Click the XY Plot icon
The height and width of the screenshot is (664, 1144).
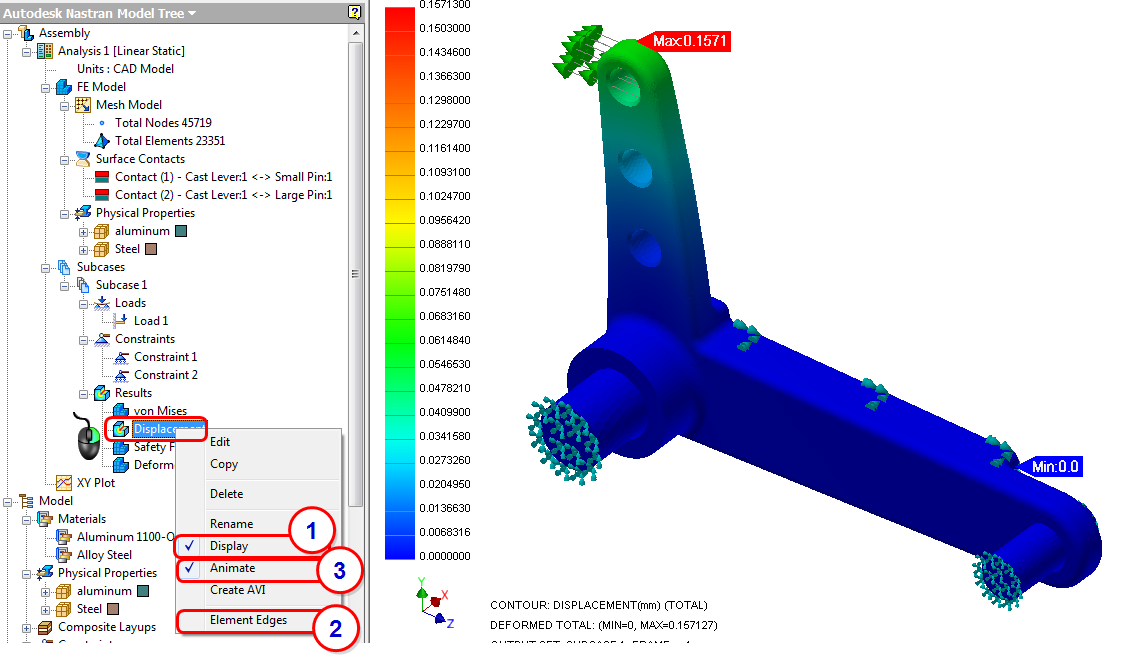pos(64,483)
